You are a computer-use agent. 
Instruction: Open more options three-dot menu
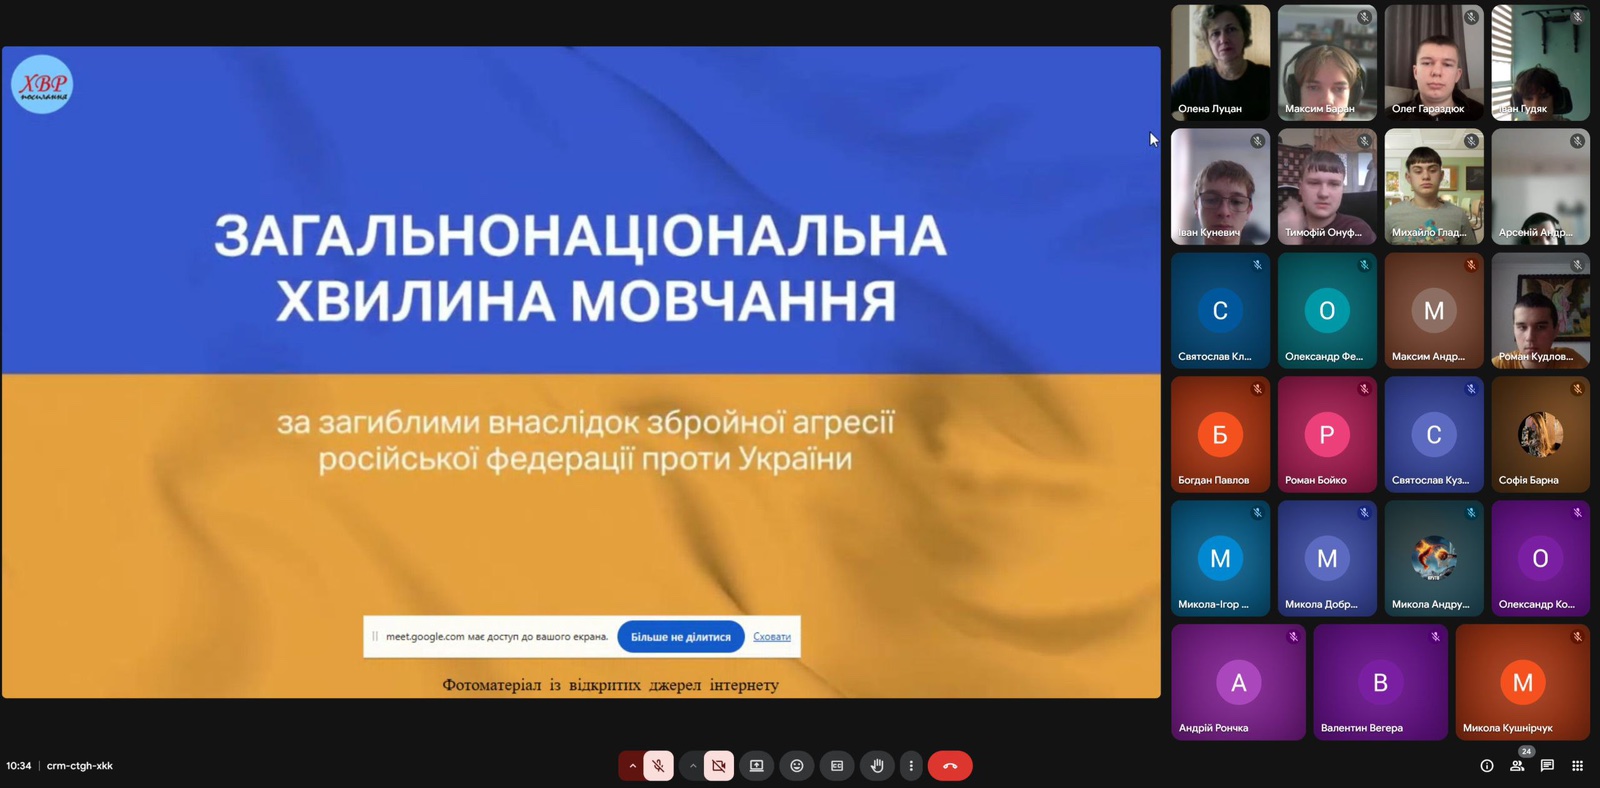(910, 766)
